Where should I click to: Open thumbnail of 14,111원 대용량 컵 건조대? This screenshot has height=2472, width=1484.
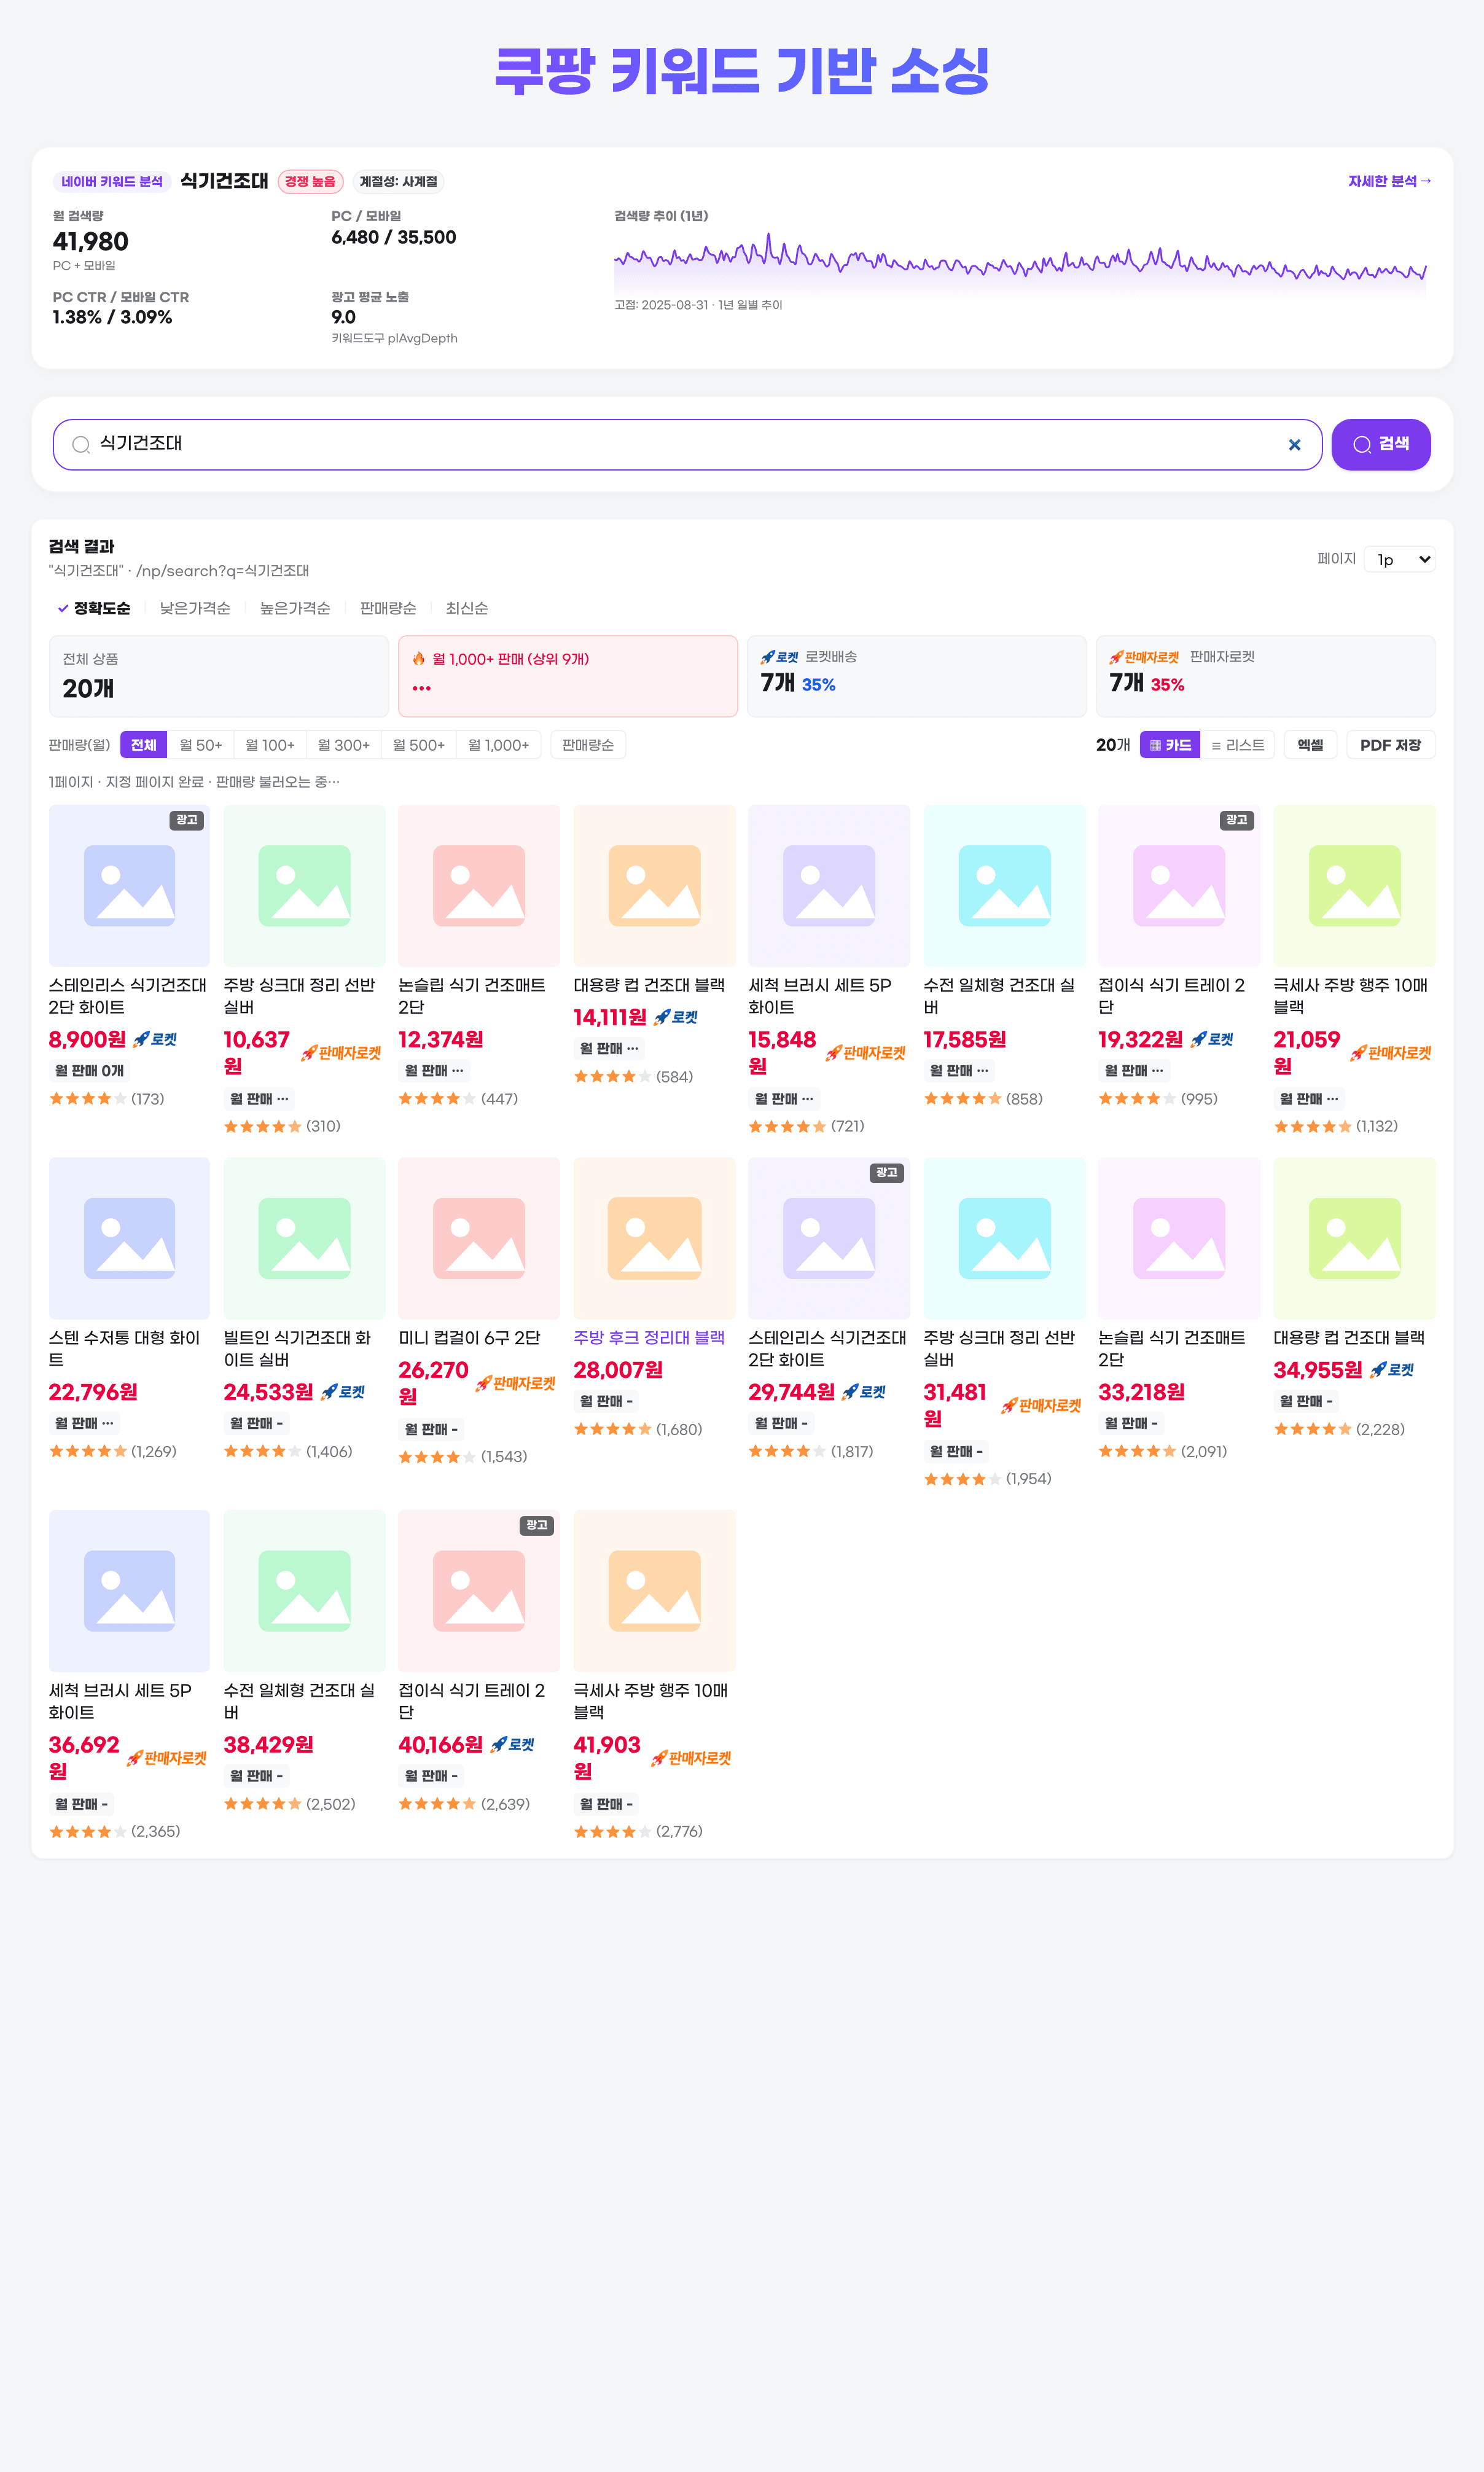655,886
